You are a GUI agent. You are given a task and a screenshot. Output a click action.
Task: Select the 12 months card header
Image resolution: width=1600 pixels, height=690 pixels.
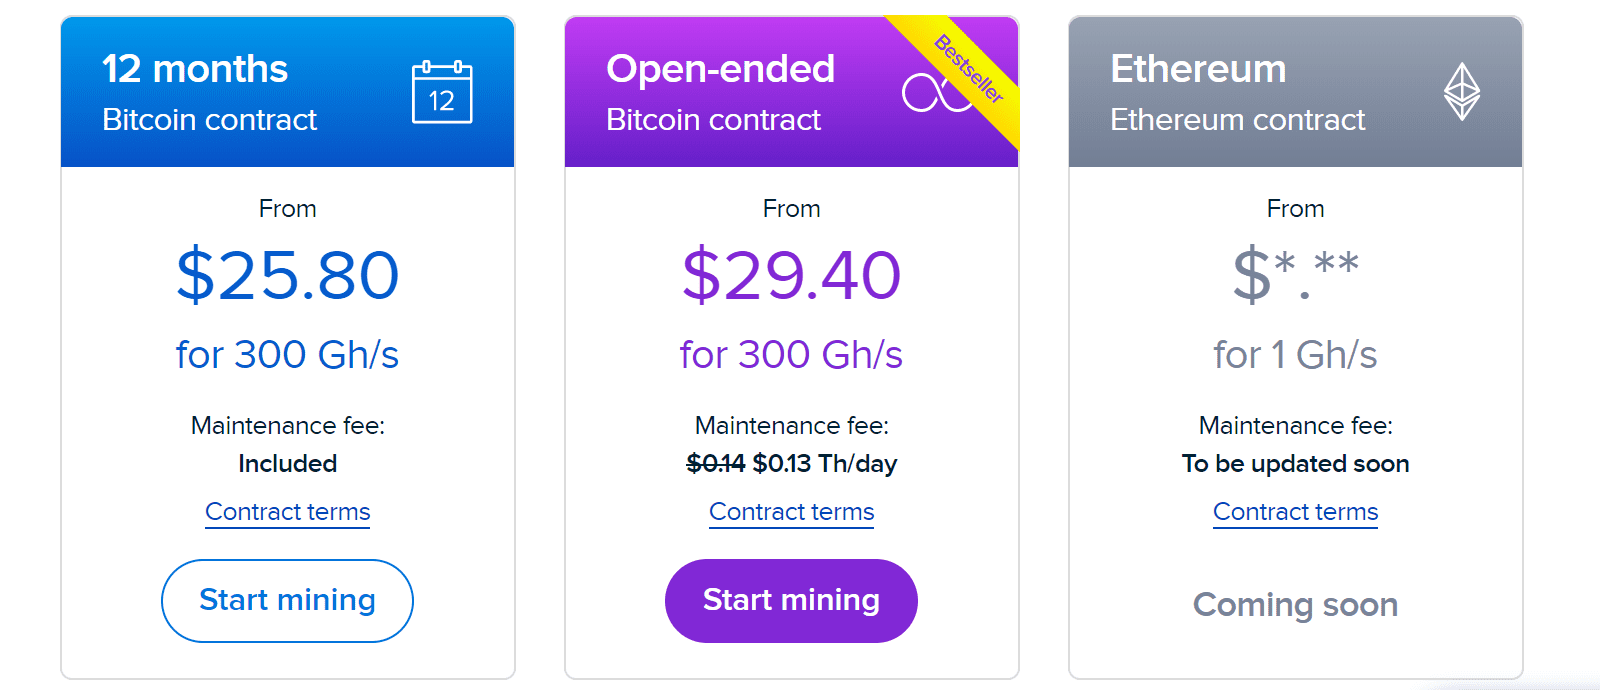288,92
